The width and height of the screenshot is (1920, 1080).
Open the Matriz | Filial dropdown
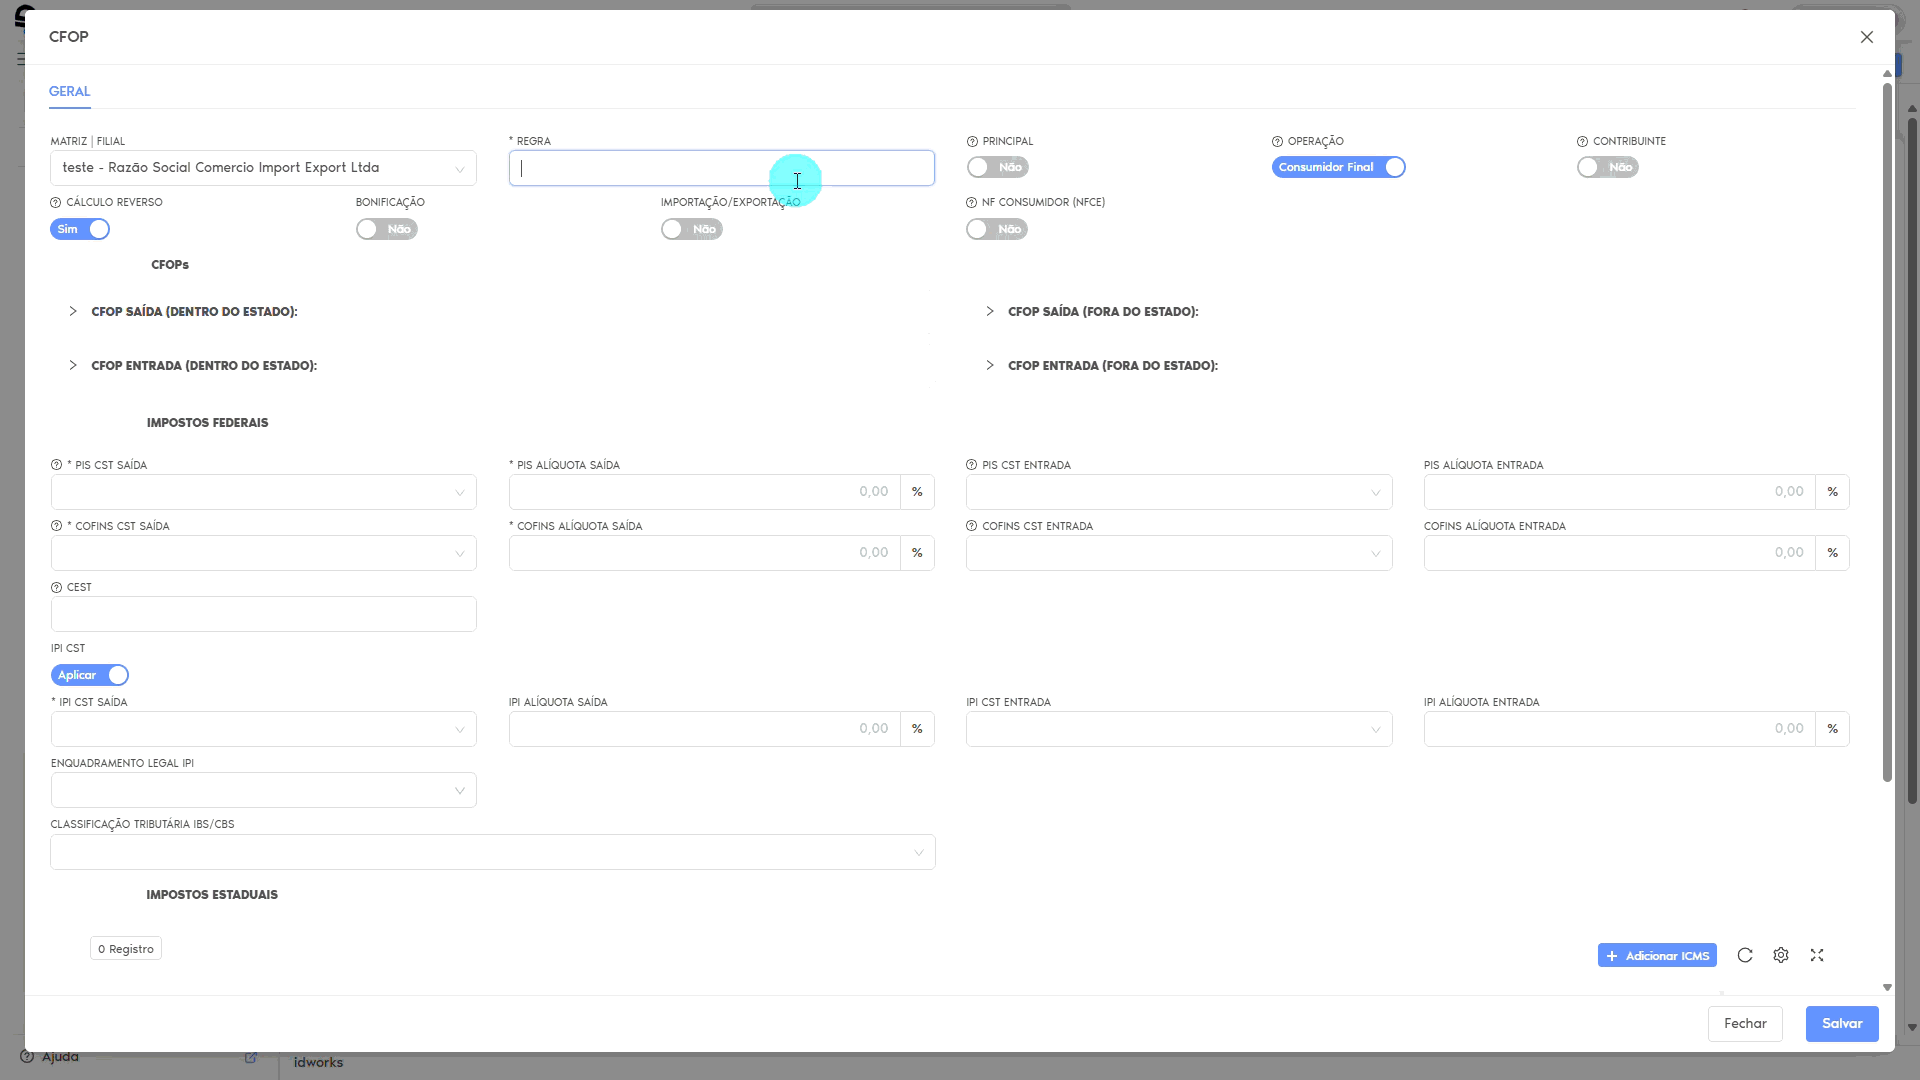[263, 168]
